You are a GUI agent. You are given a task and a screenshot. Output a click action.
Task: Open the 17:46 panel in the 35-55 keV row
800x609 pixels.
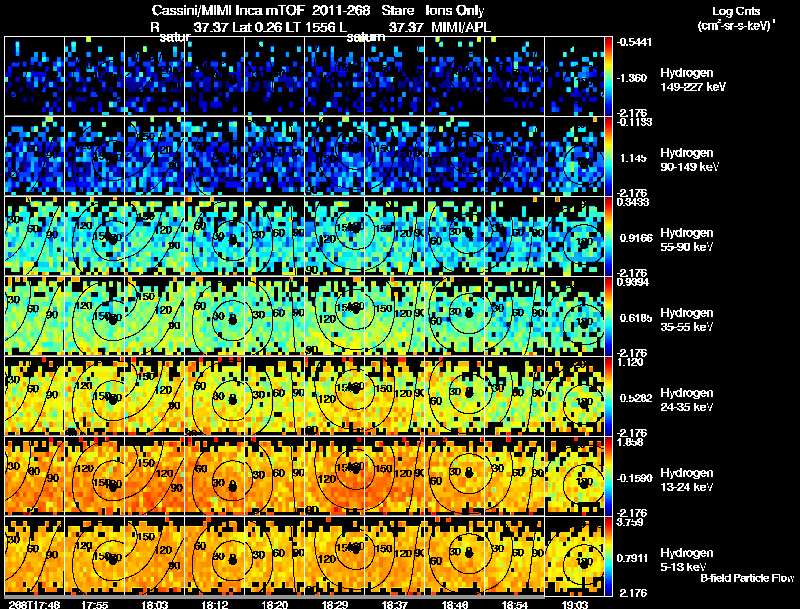35,316
